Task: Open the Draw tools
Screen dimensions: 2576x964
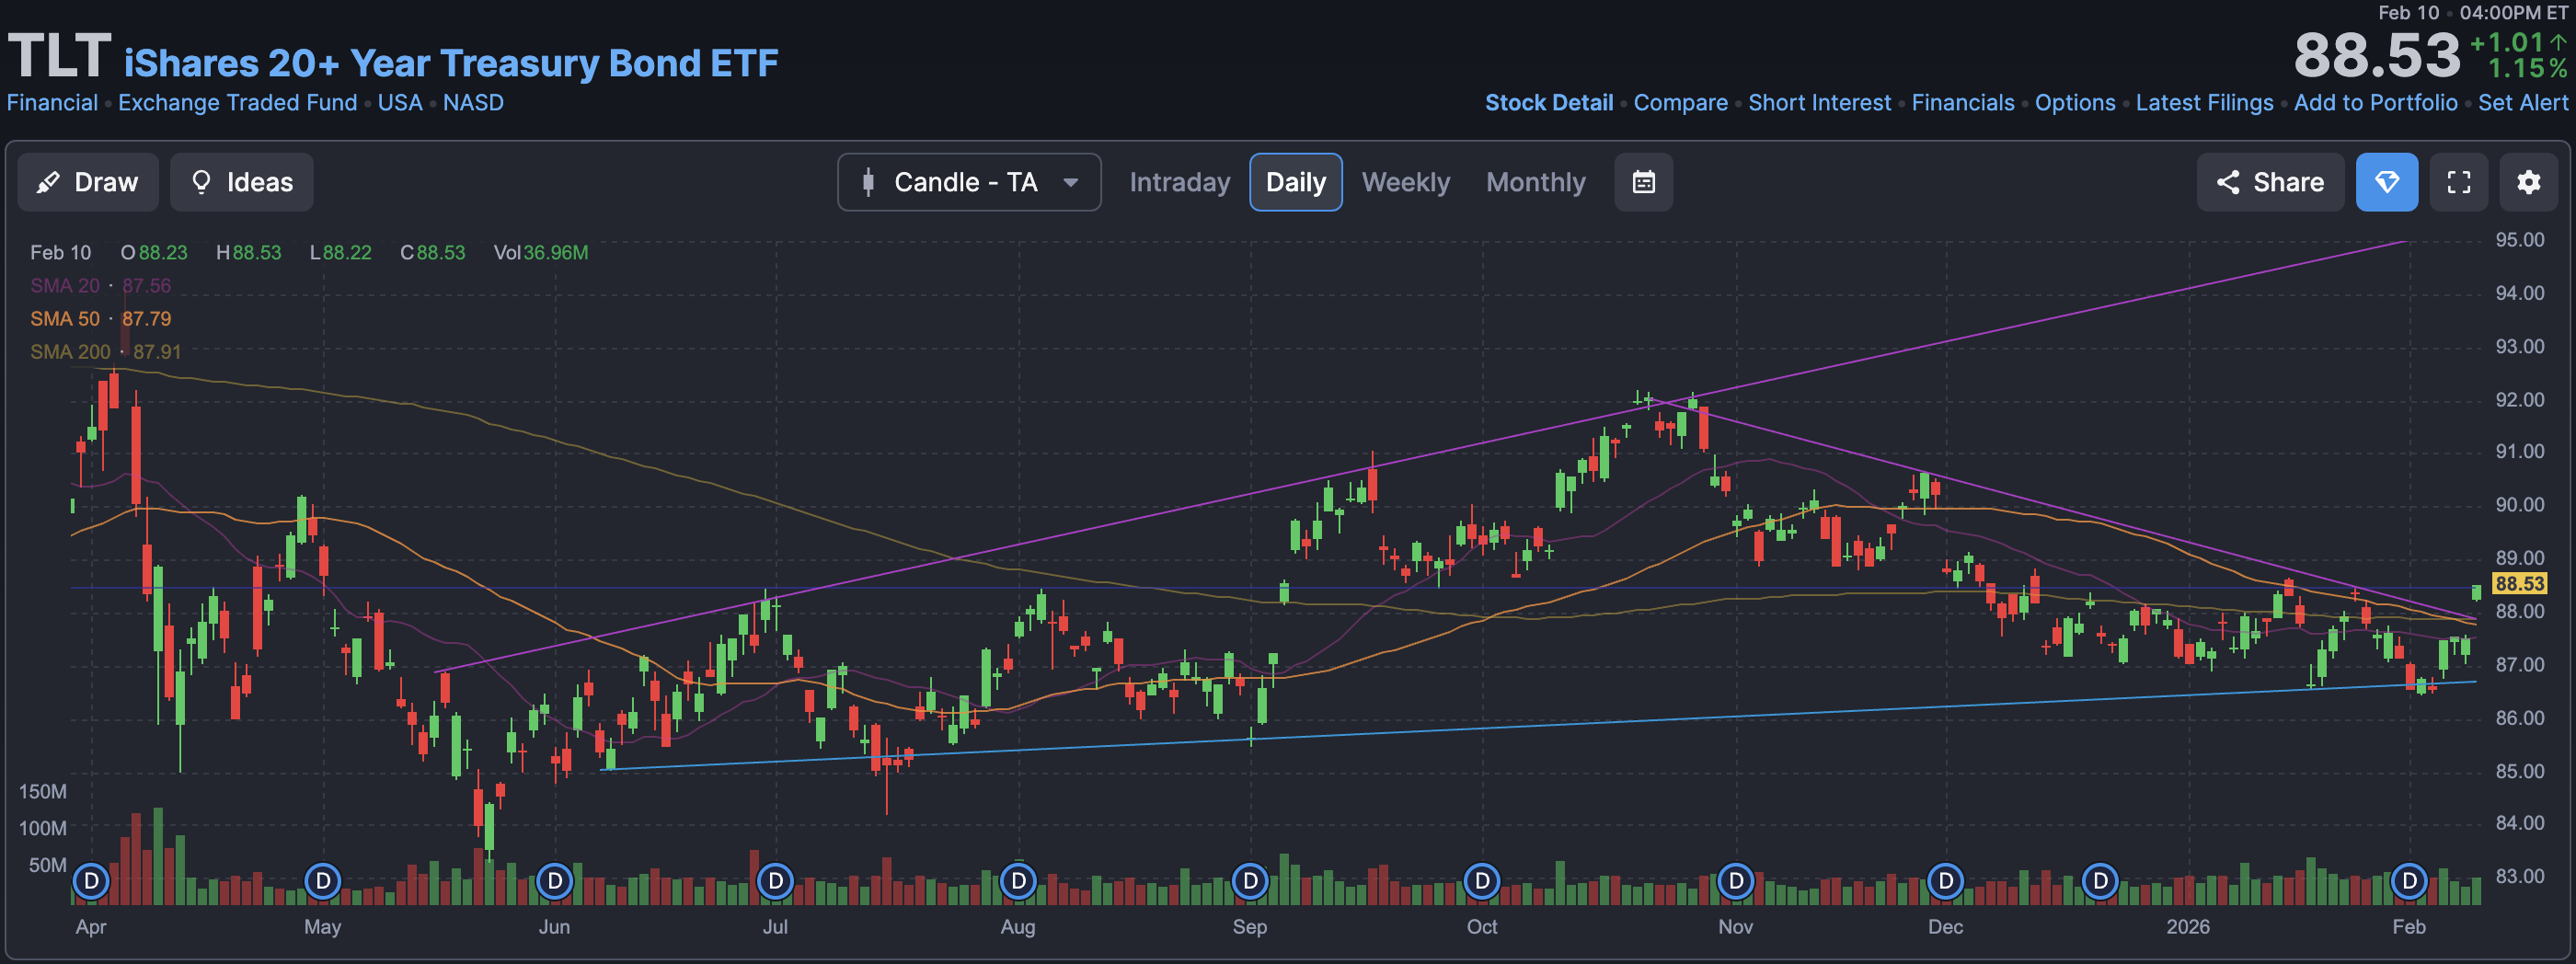Action: coord(88,182)
